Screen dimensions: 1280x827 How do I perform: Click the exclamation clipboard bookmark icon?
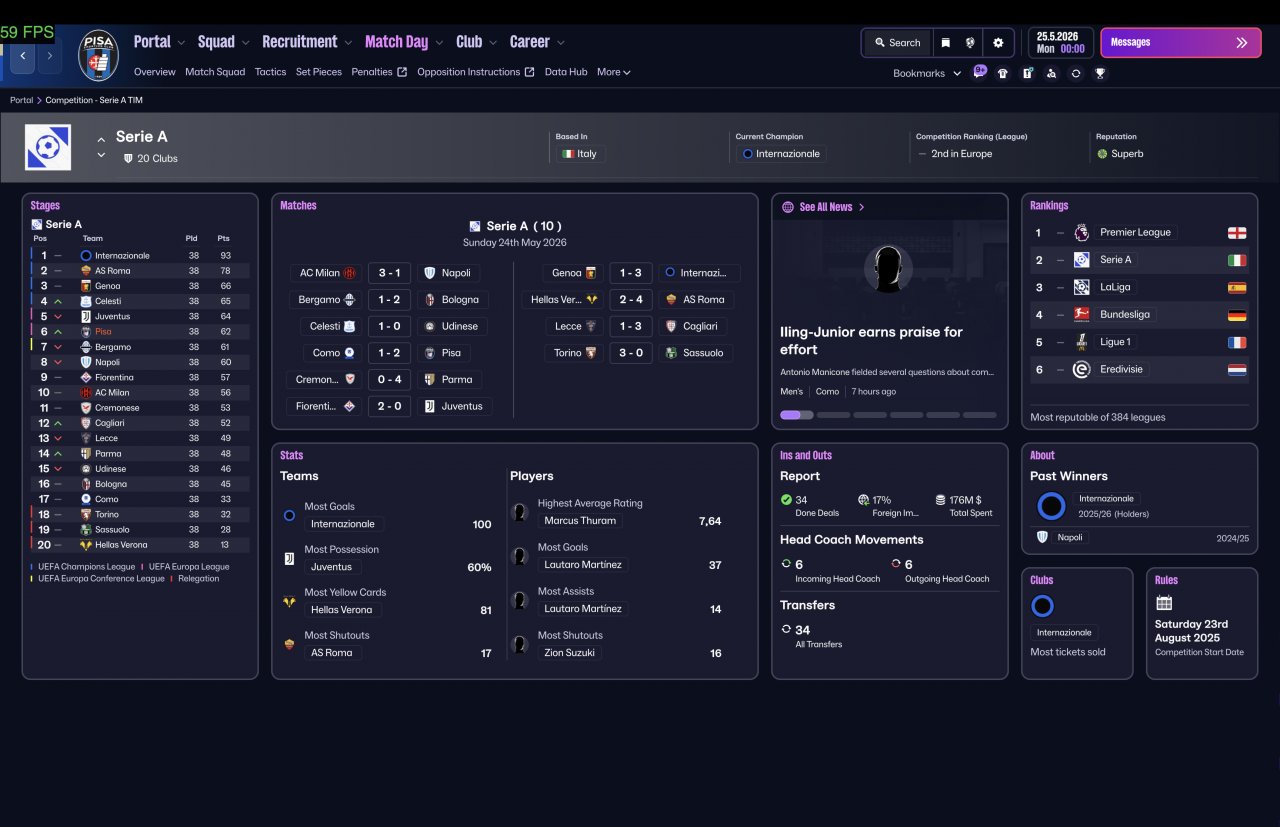point(1027,73)
